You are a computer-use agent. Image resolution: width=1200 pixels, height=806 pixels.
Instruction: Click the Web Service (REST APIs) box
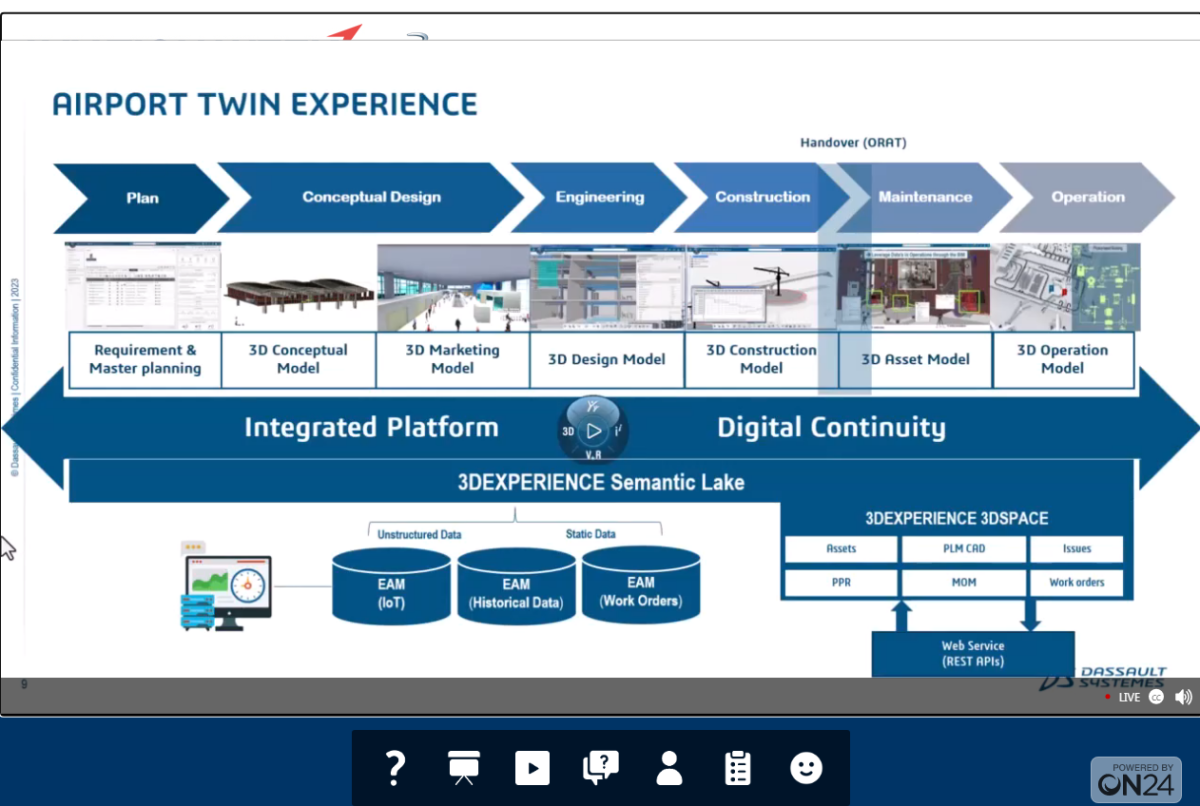click(x=972, y=654)
